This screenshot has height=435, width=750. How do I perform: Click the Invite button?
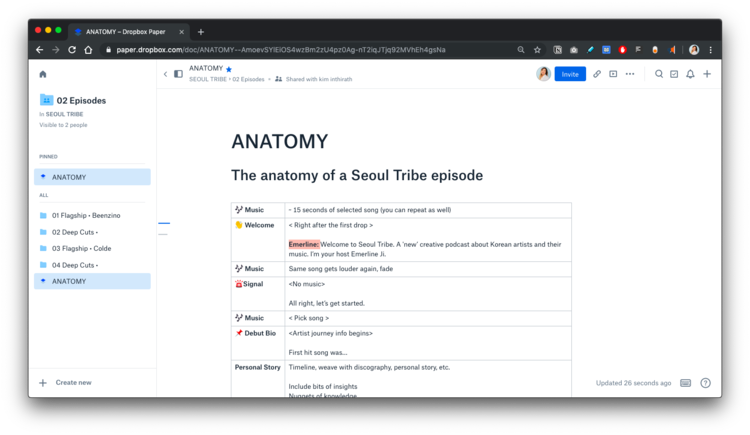[570, 74]
